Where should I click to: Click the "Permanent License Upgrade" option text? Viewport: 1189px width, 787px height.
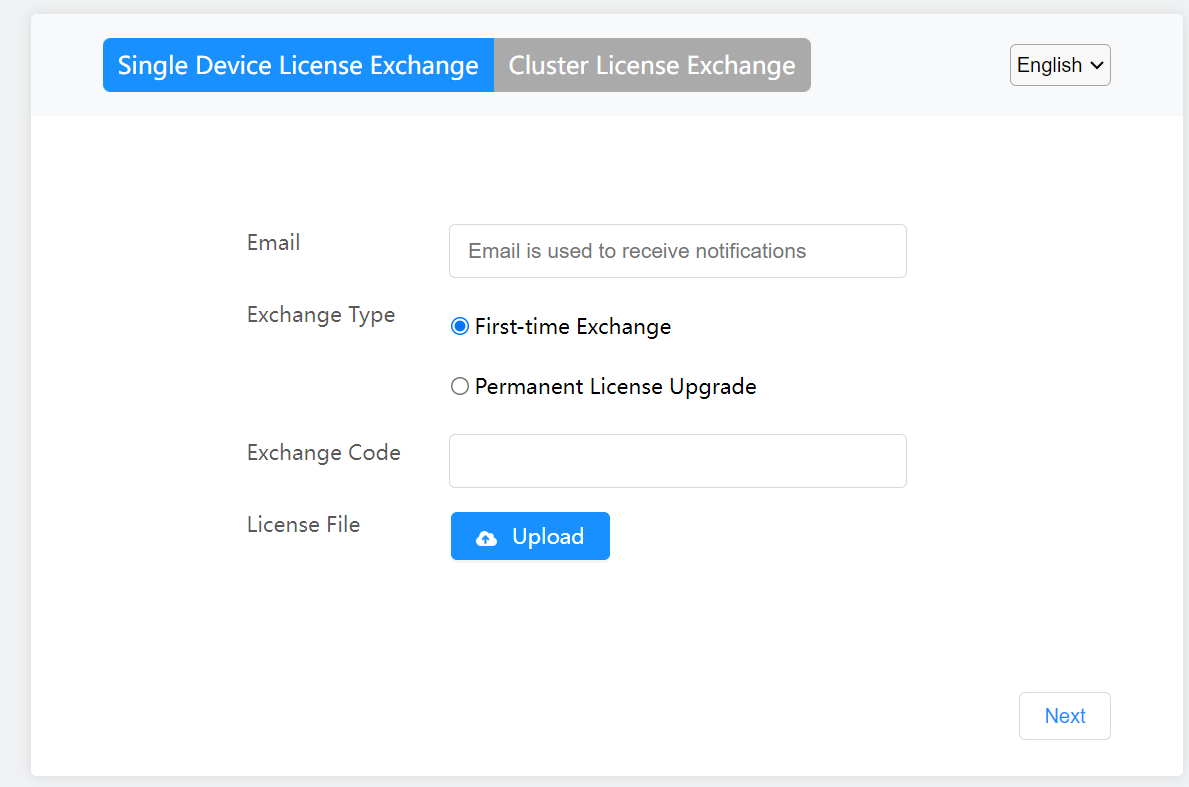point(615,387)
